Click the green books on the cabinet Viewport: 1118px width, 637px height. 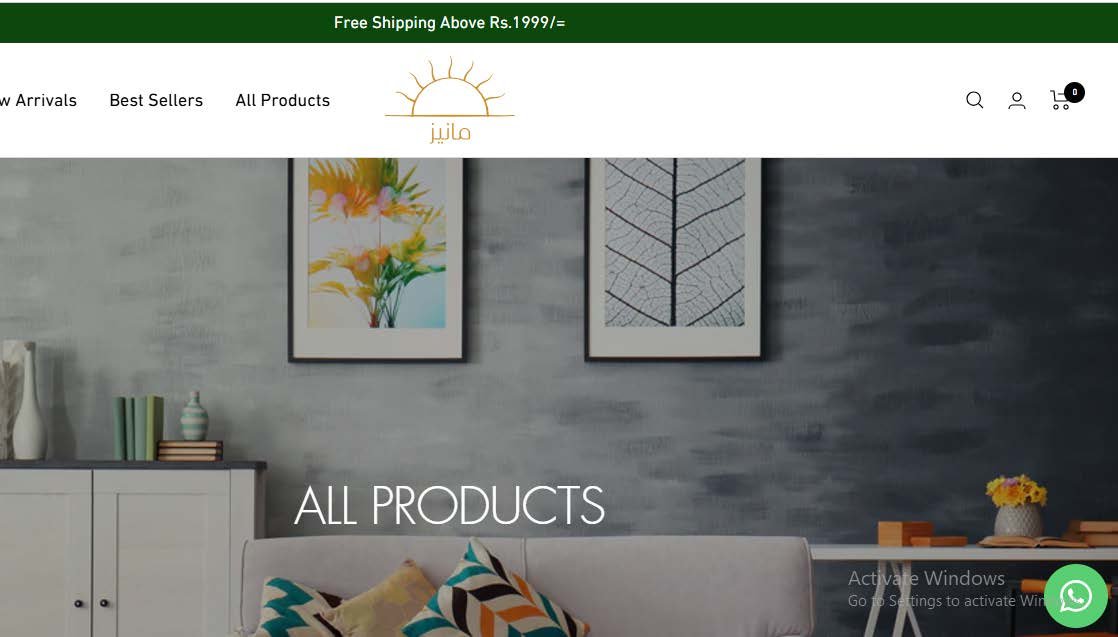(138, 428)
